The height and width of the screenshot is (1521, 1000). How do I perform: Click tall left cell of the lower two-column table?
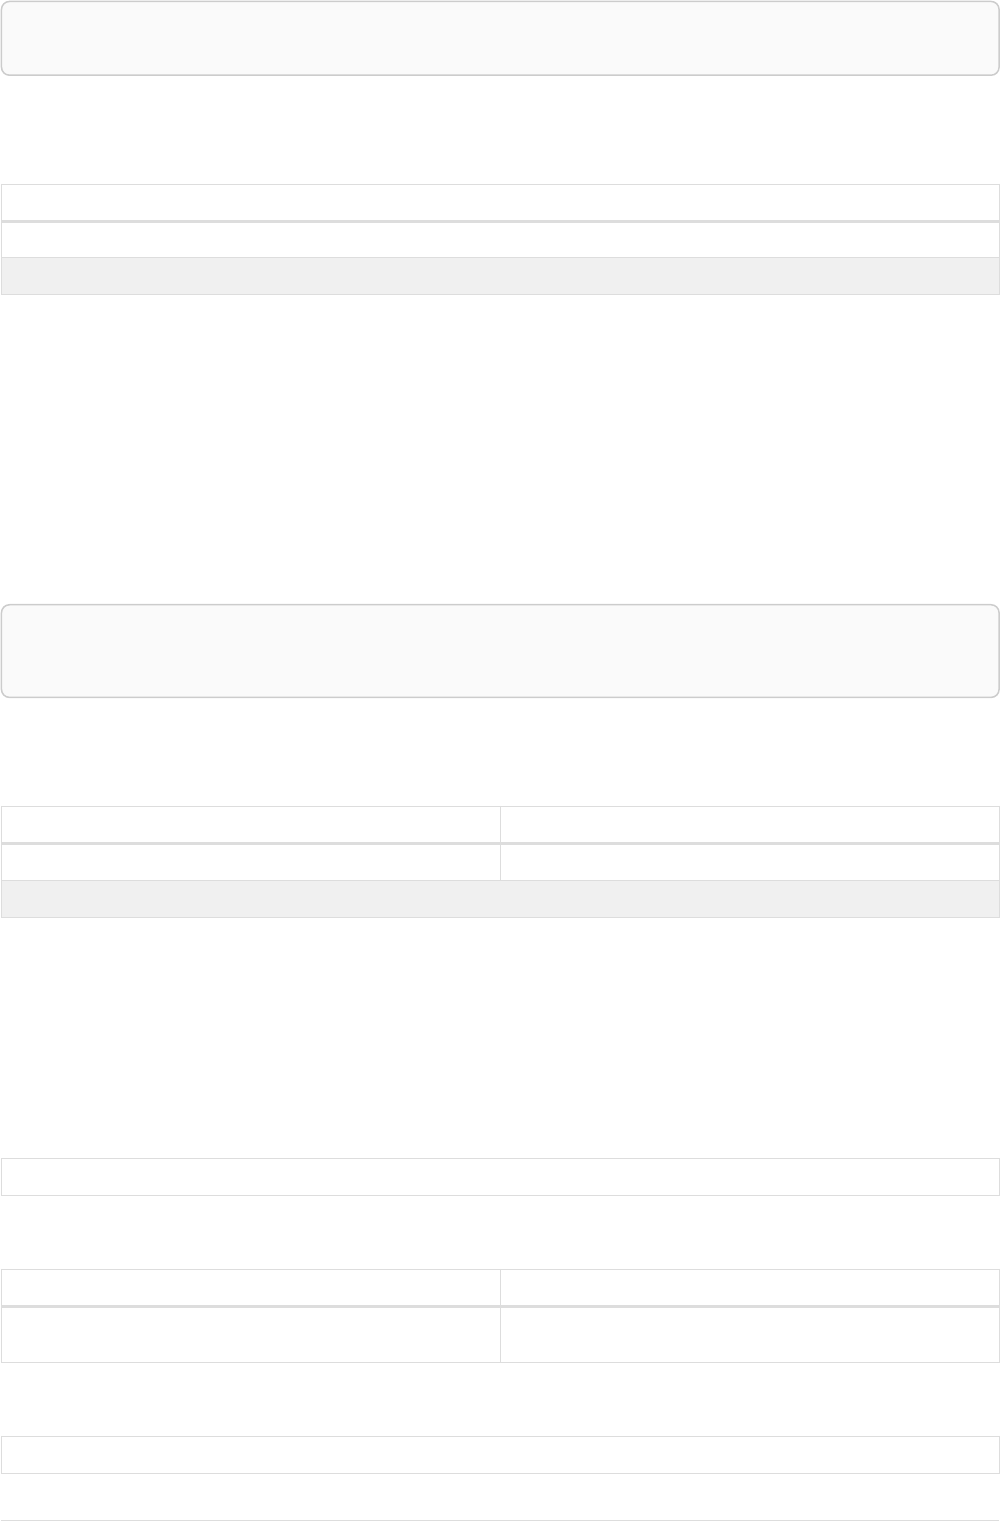250,1335
